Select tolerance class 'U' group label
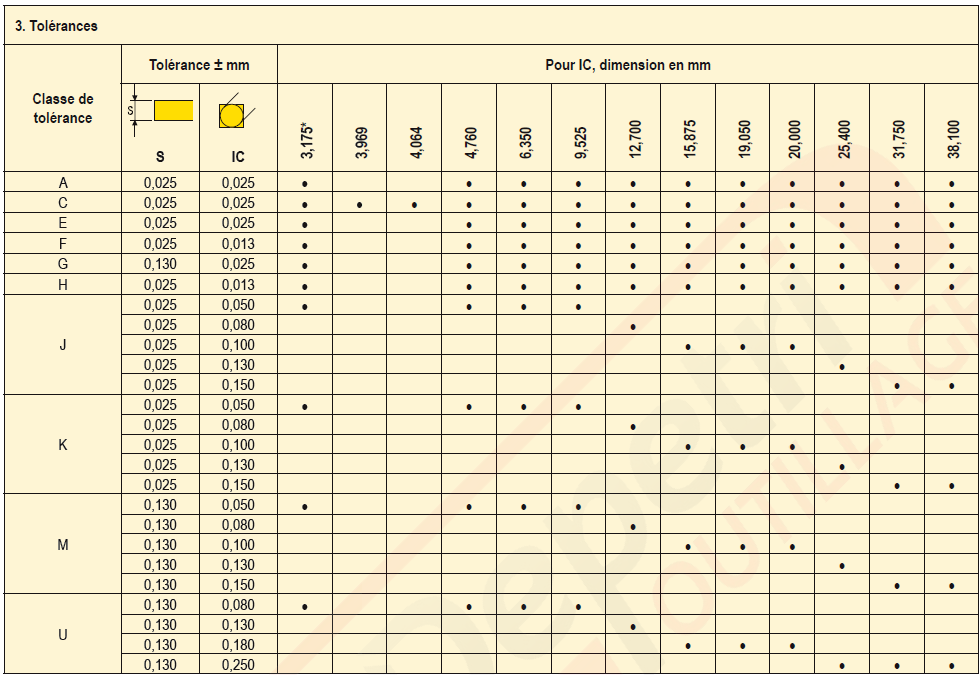Viewport: 979px width, 675px height. [x=62, y=634]
